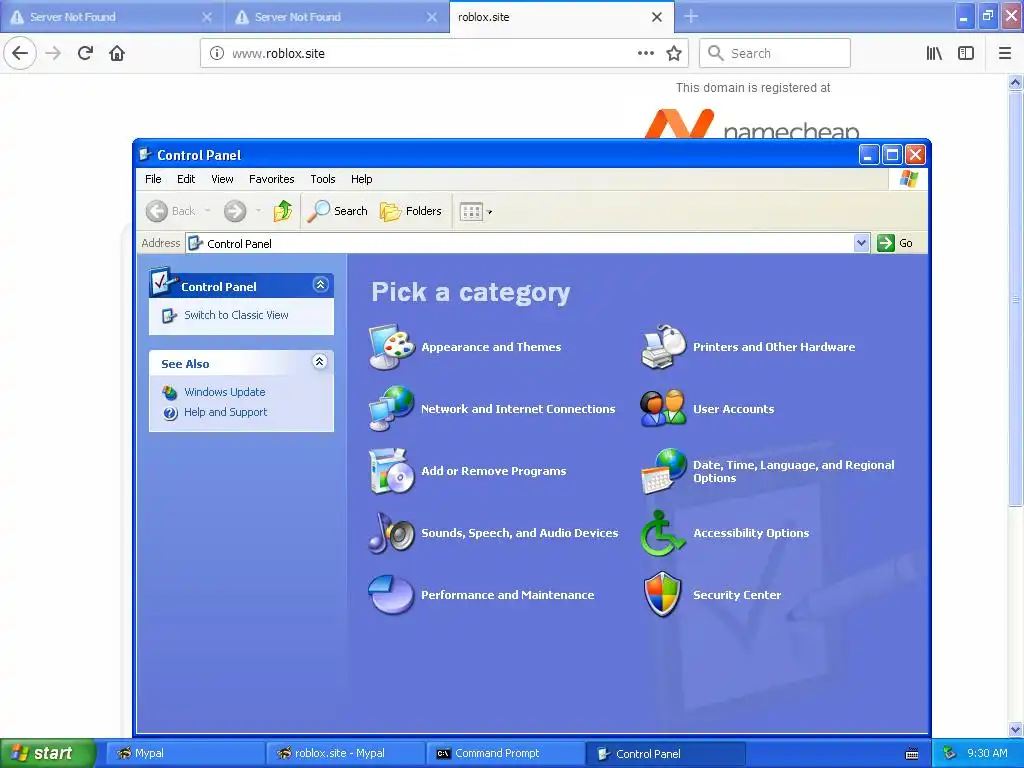Open the Add or Remove Programs icon
The width and height of the screenshot is (1024, 768).
tap(391, 471)
